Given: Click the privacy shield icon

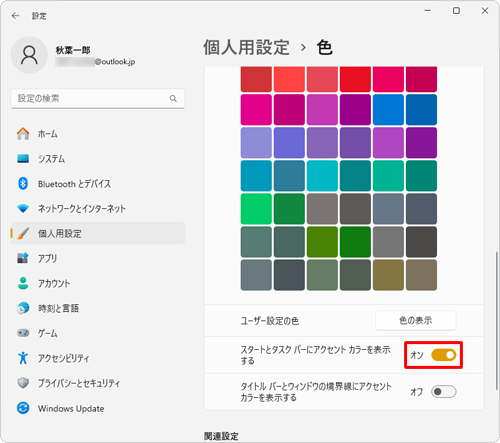Looking at the screenshot, I should 23,383.
